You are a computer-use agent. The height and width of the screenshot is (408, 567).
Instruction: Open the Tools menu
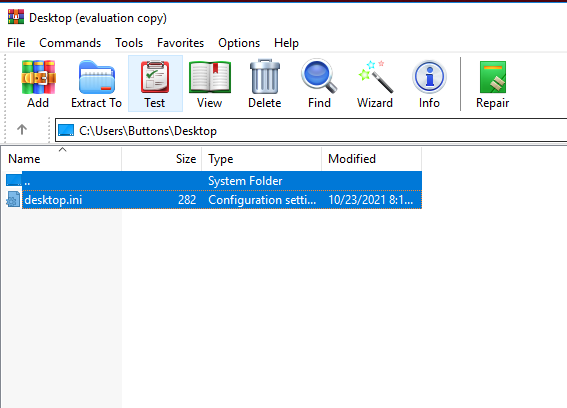click(129, 43)
